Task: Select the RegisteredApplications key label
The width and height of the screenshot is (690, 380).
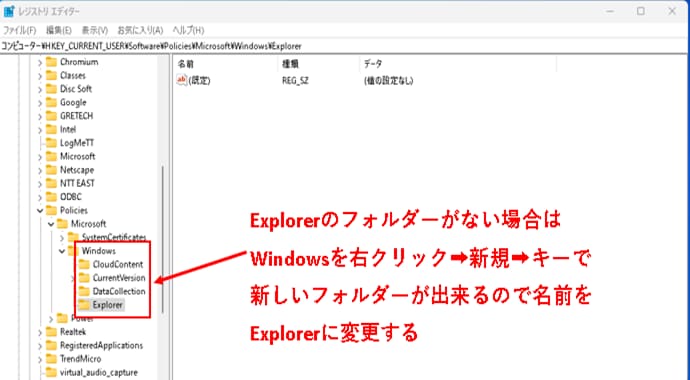Action: tap(102, 345)
